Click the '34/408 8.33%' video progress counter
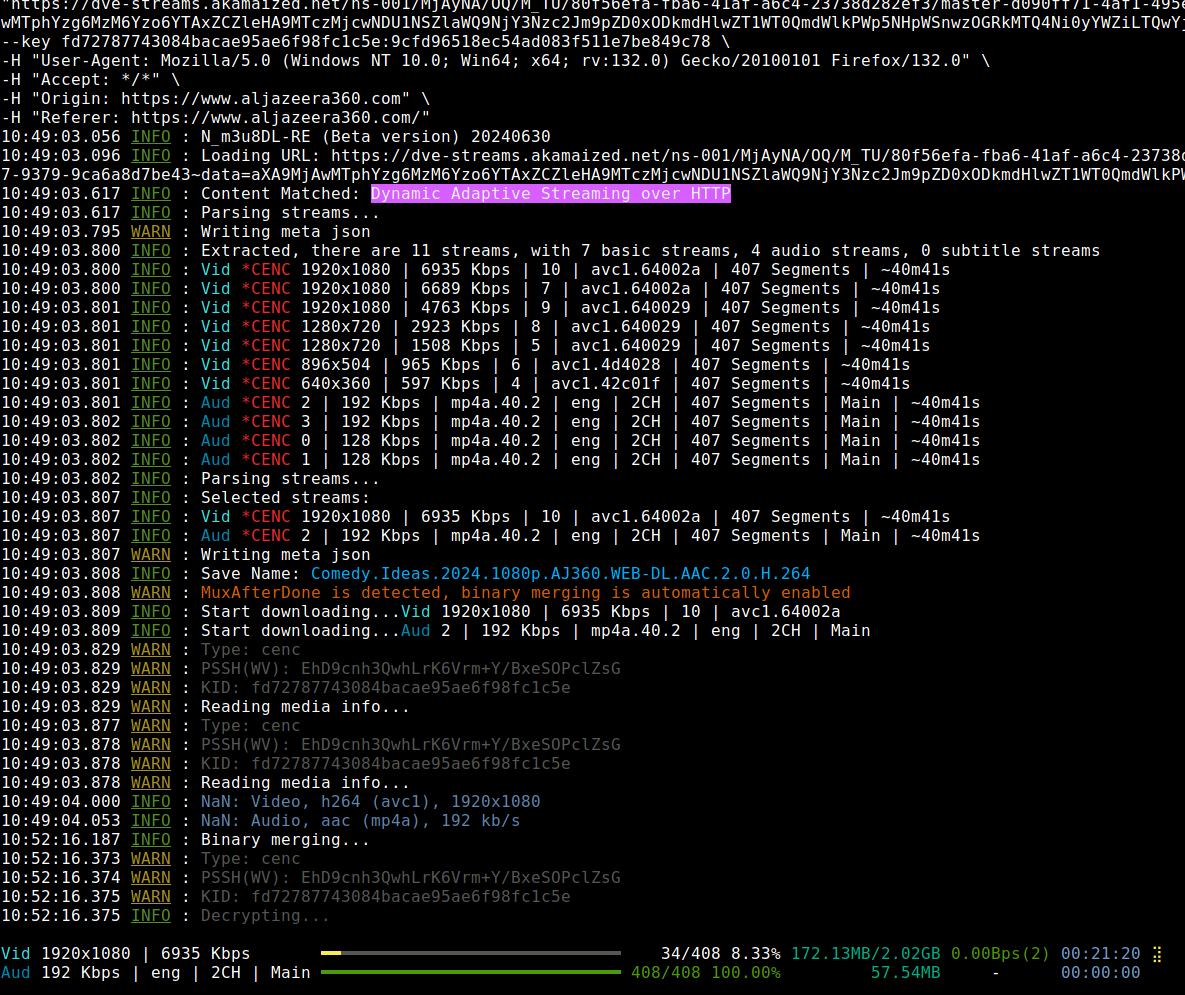 [720, 953]
